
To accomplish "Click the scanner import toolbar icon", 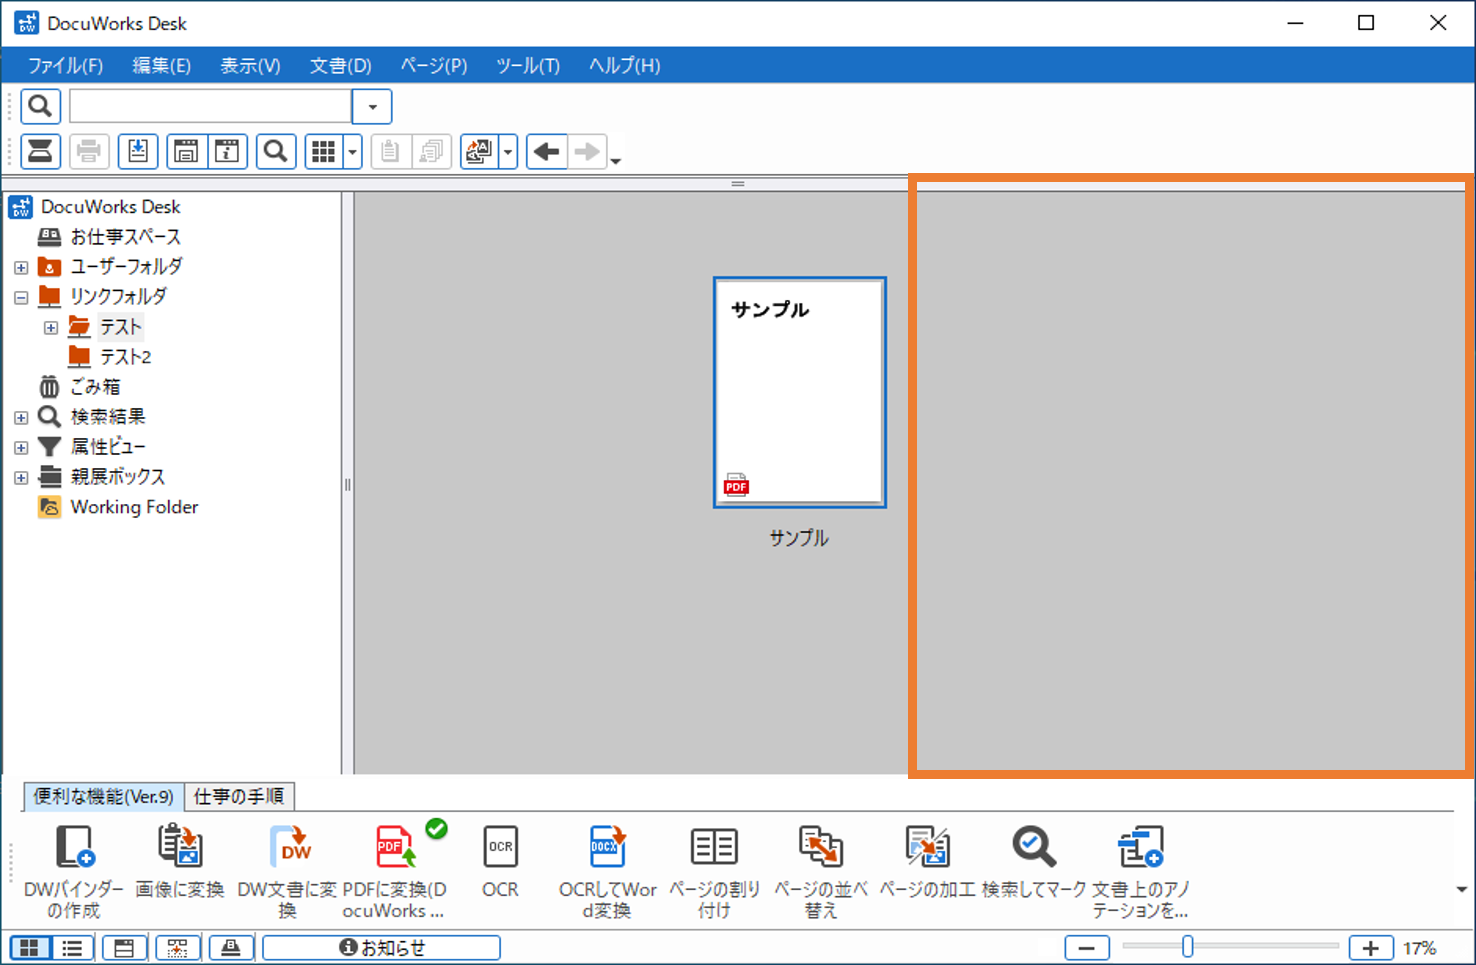I will [x=41, y=152].
